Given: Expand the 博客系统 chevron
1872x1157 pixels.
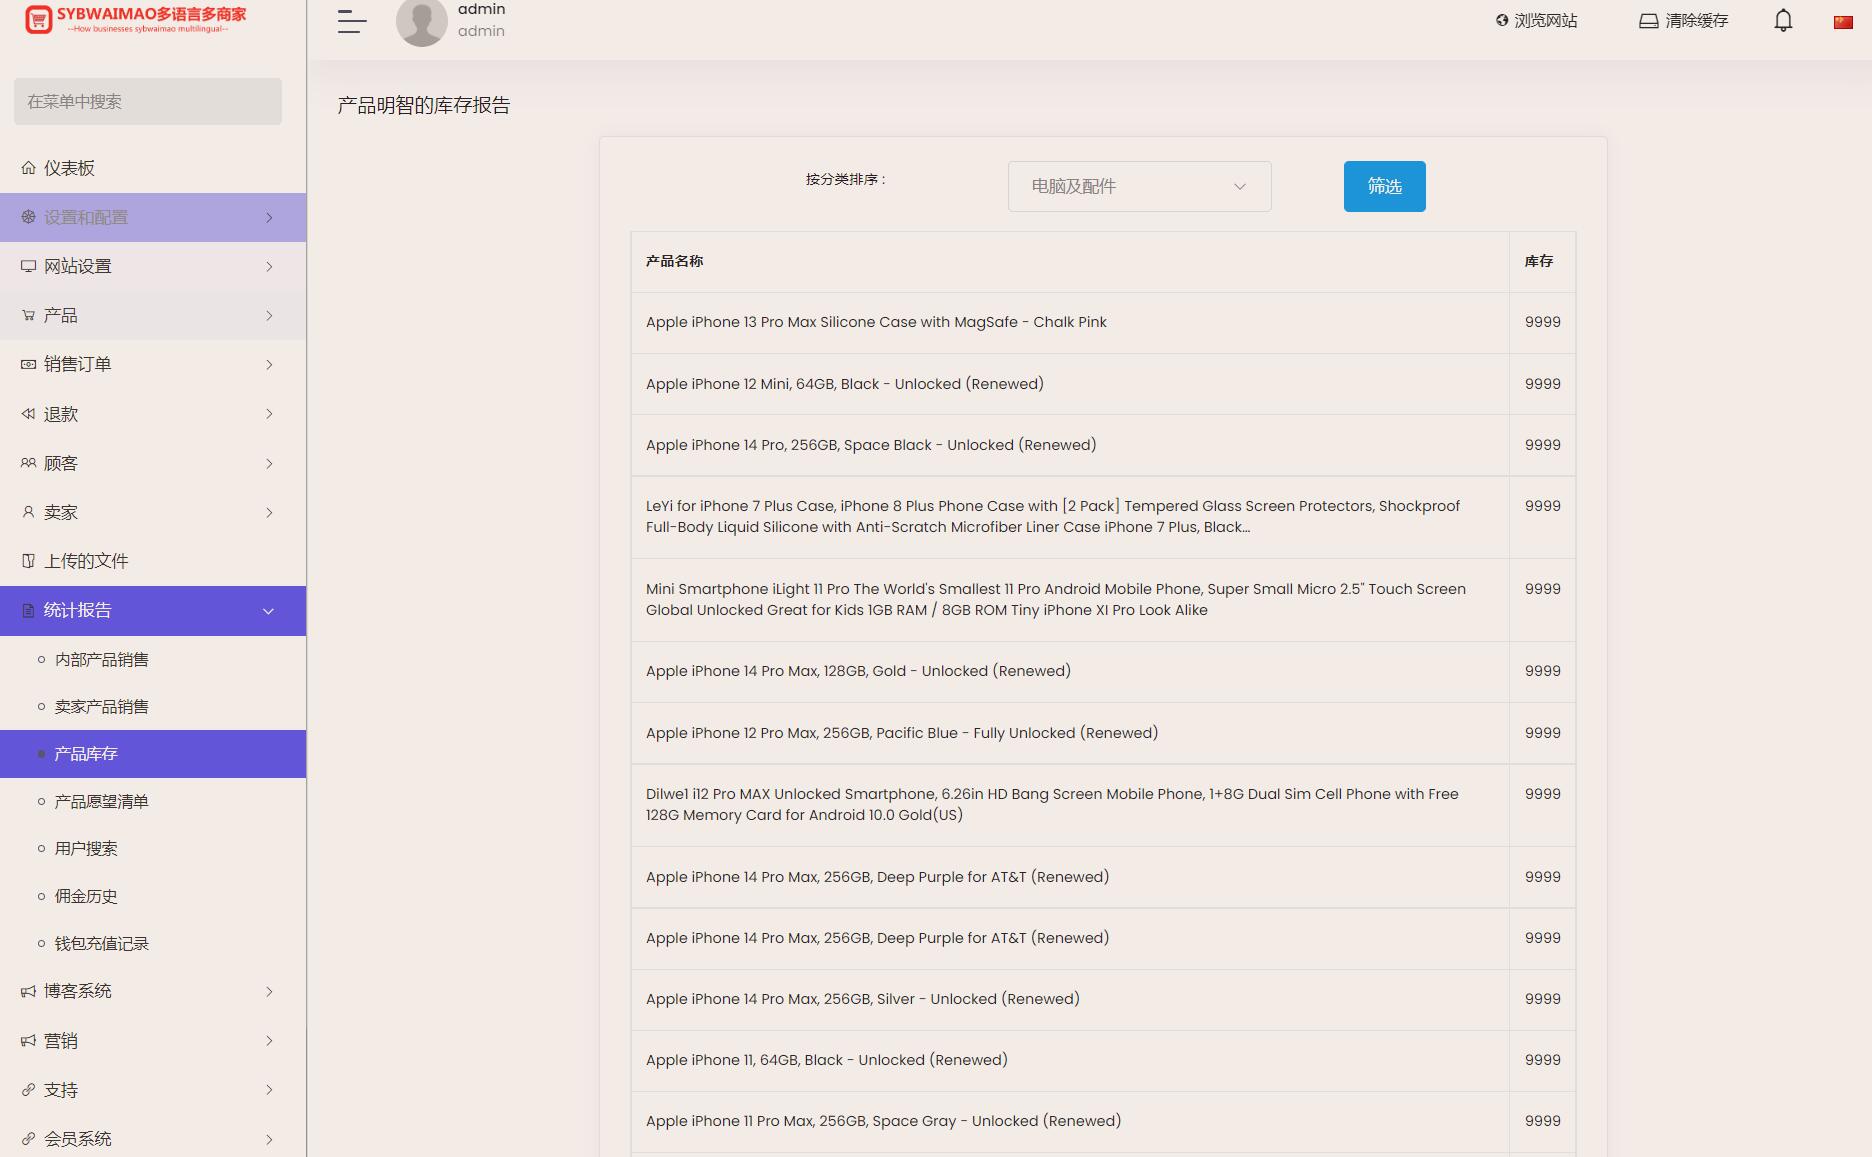Looking at the screenshot, I should (x=269, y=991).
